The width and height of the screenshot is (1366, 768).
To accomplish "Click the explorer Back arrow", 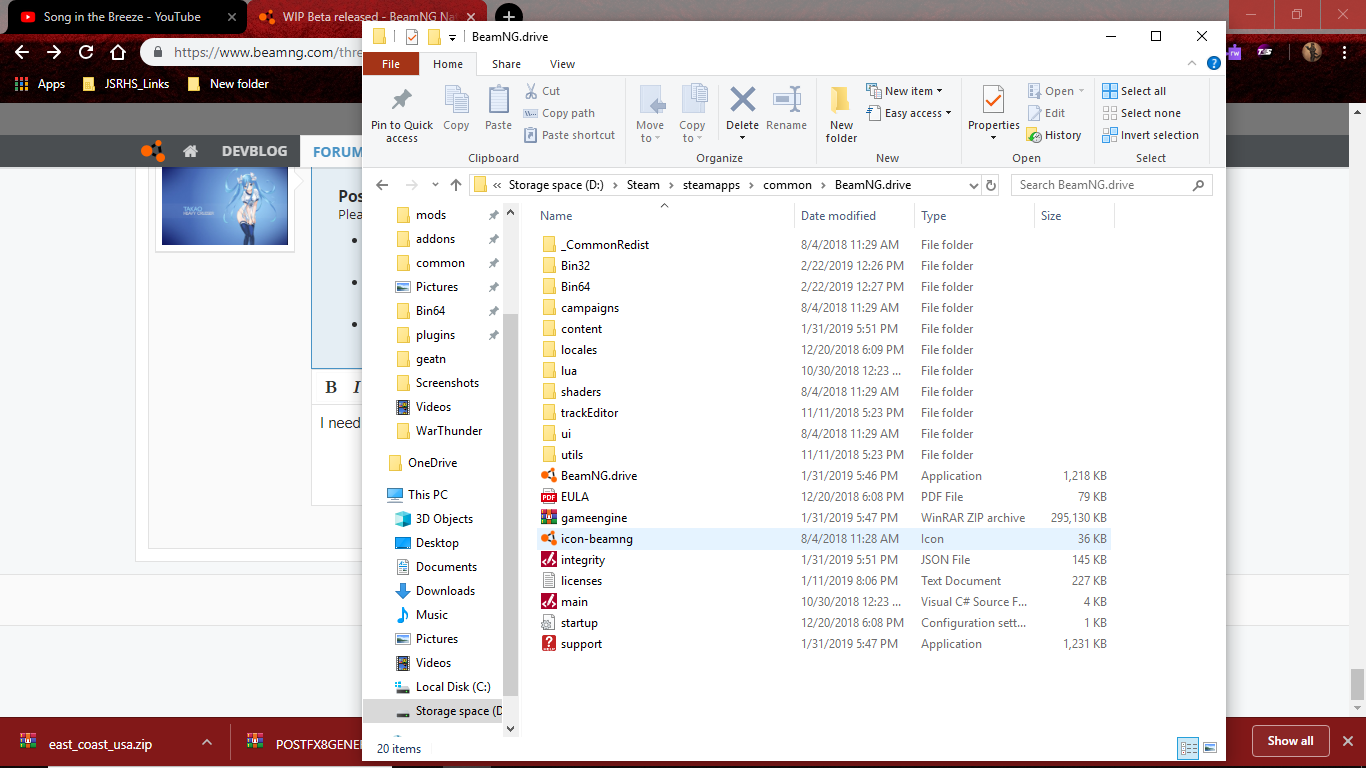I will [x=382, y=185].
